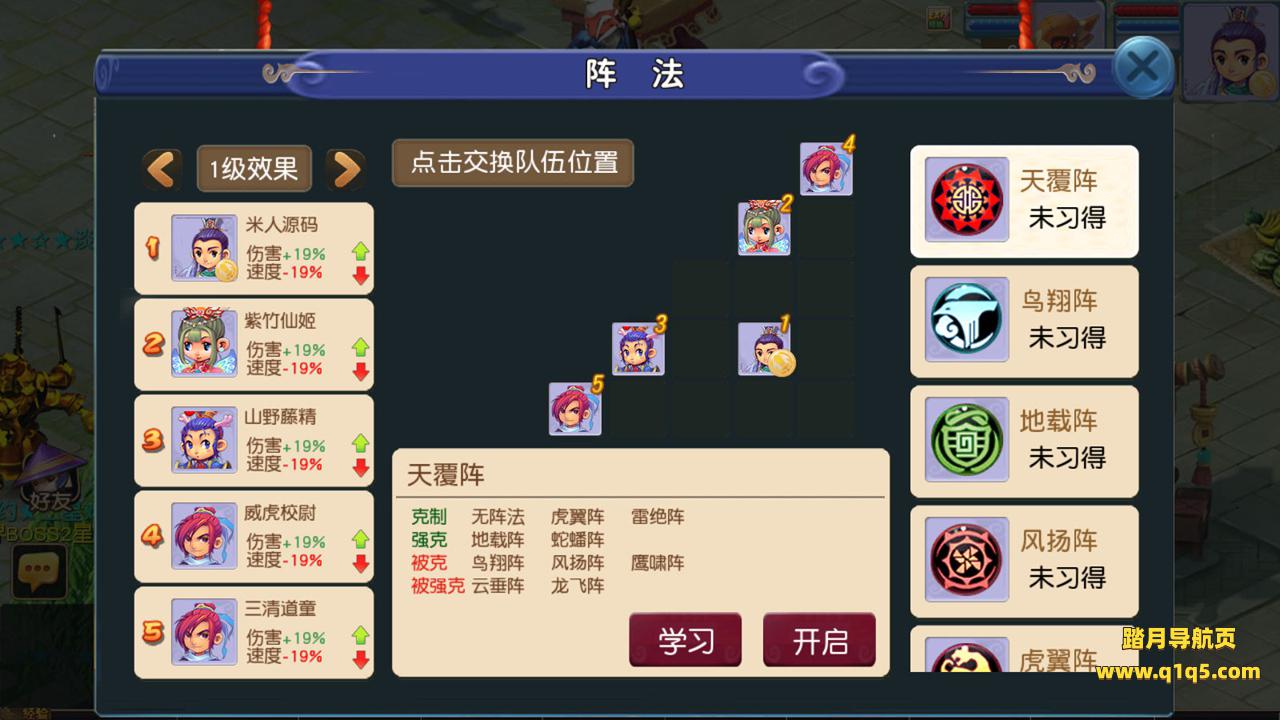Click the grid avatar numbered 3
The height and width of the screenshot is (720, 1280).
coord(638,348)
